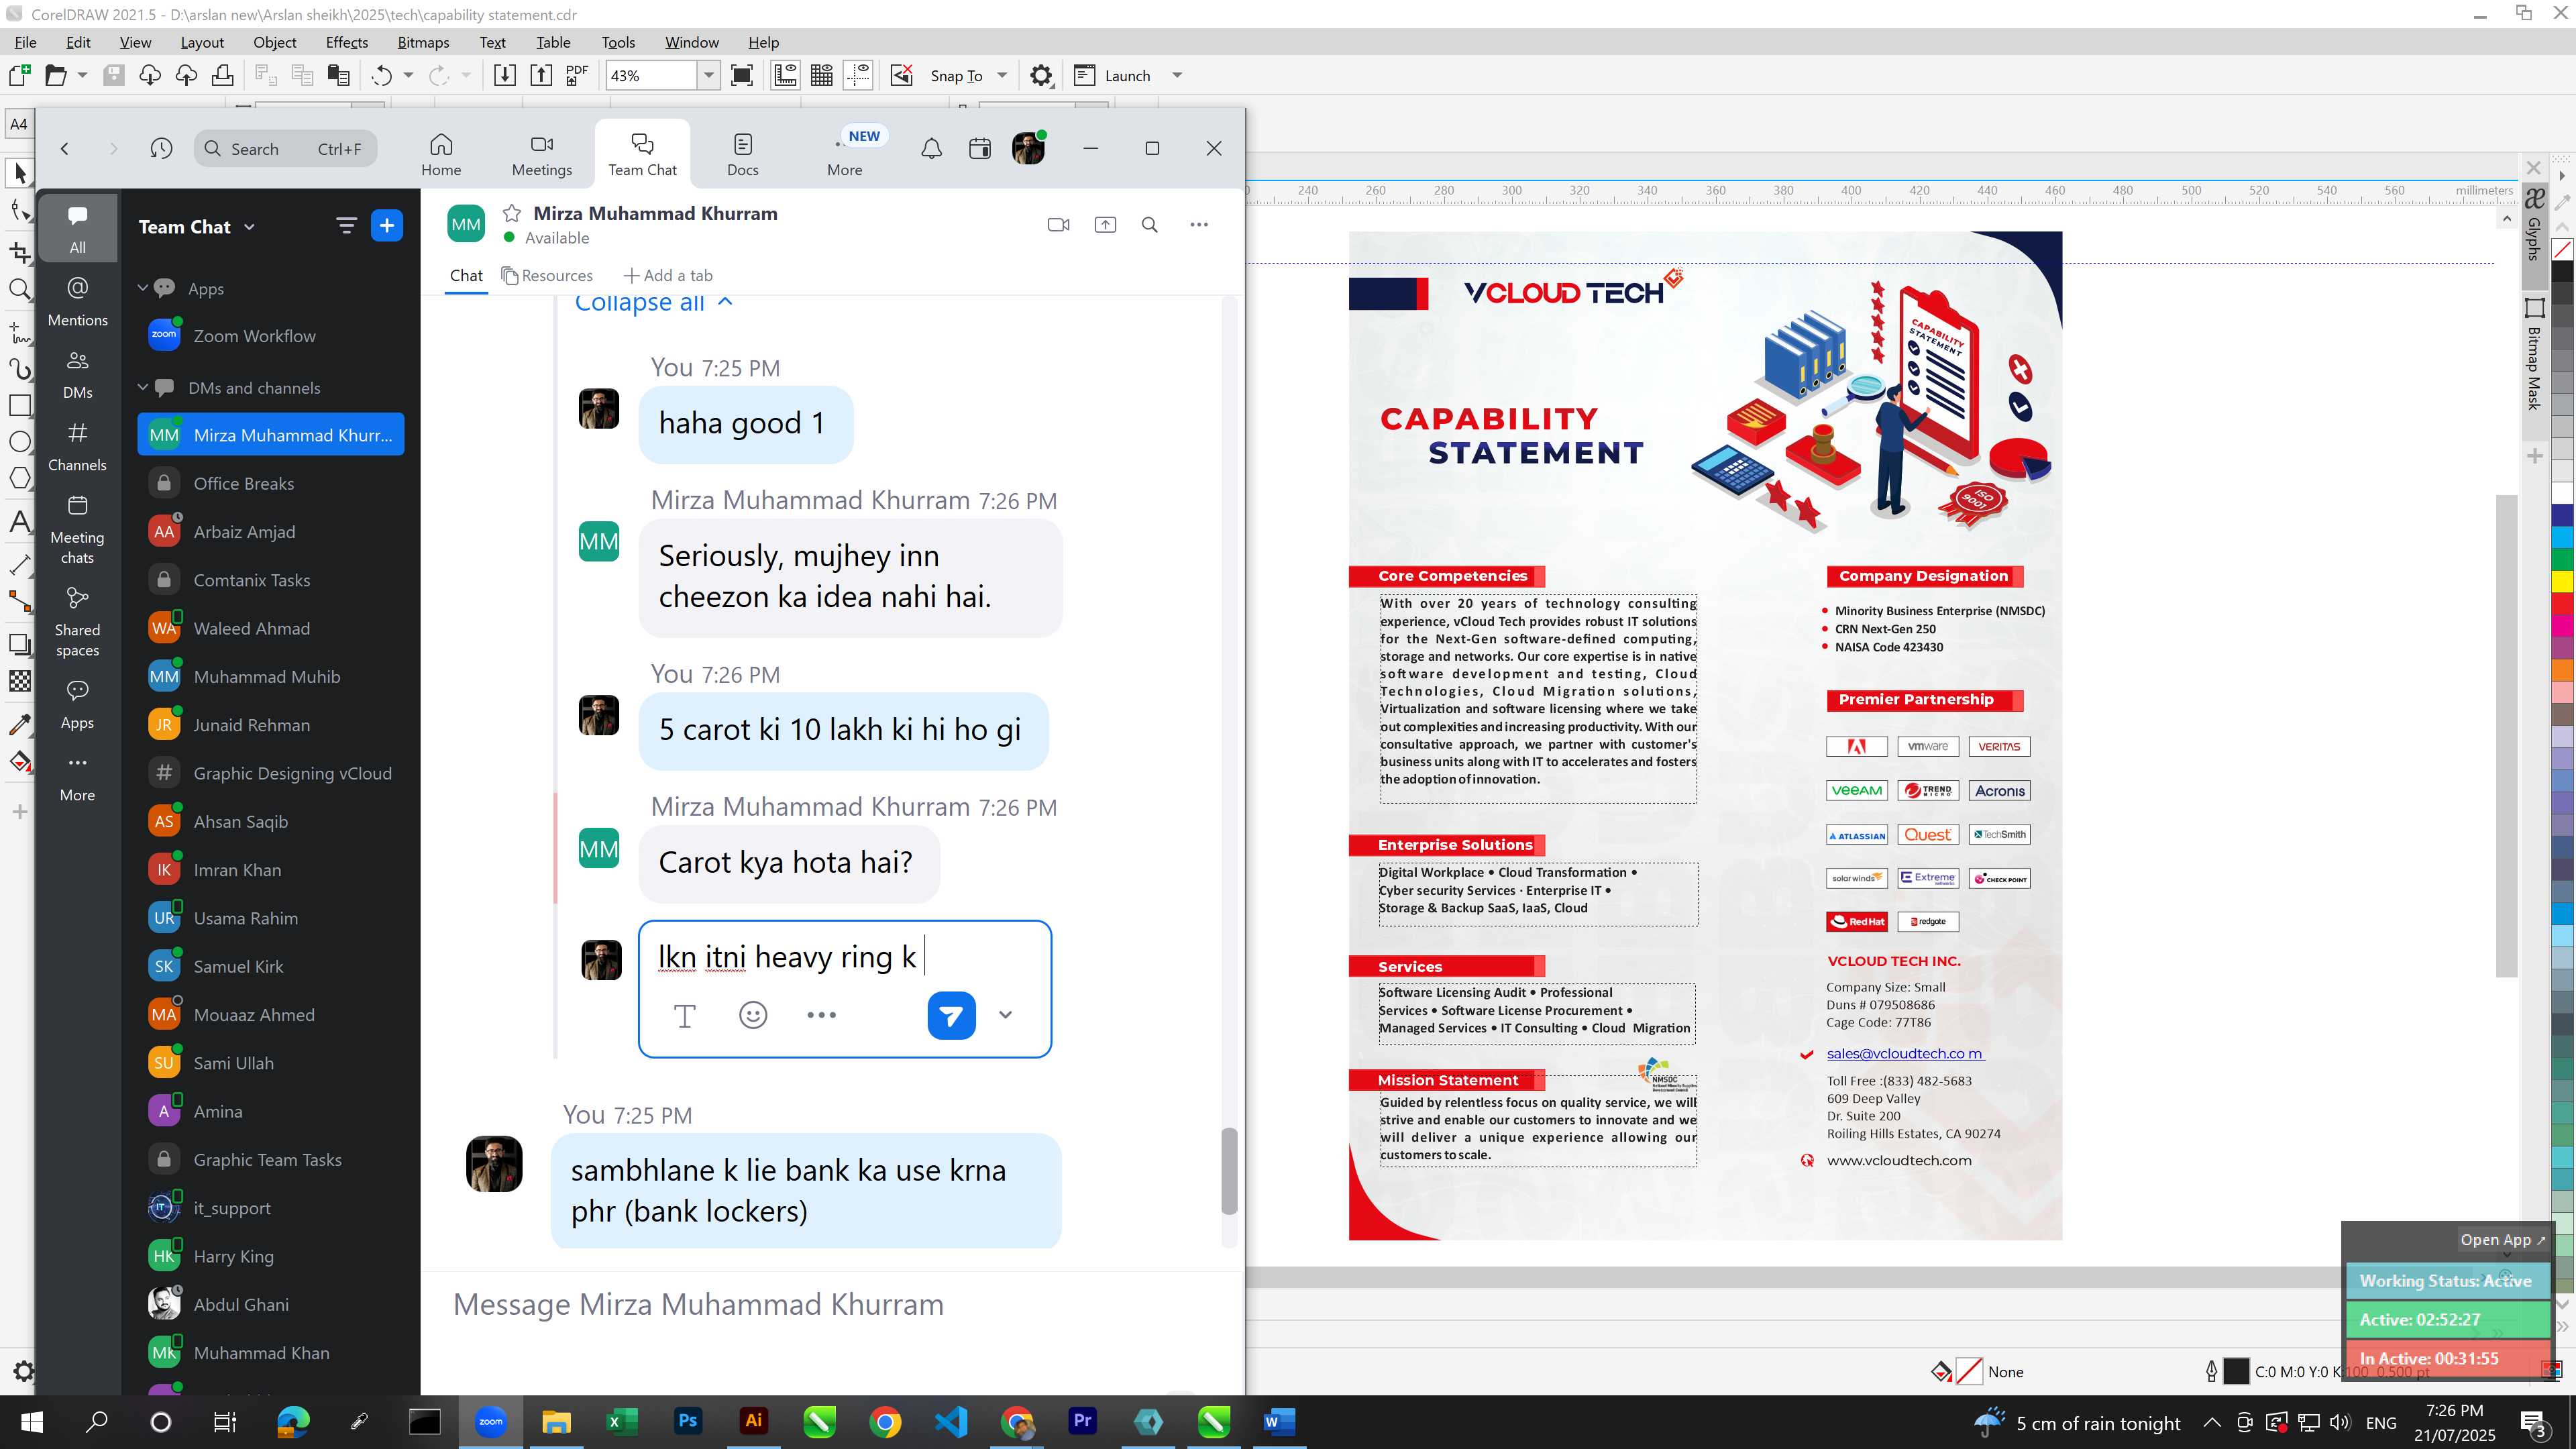Collapse the Apps section
Image resolution: width=2576 pixels, height=1449 pixels.
(x=143, y=288)
